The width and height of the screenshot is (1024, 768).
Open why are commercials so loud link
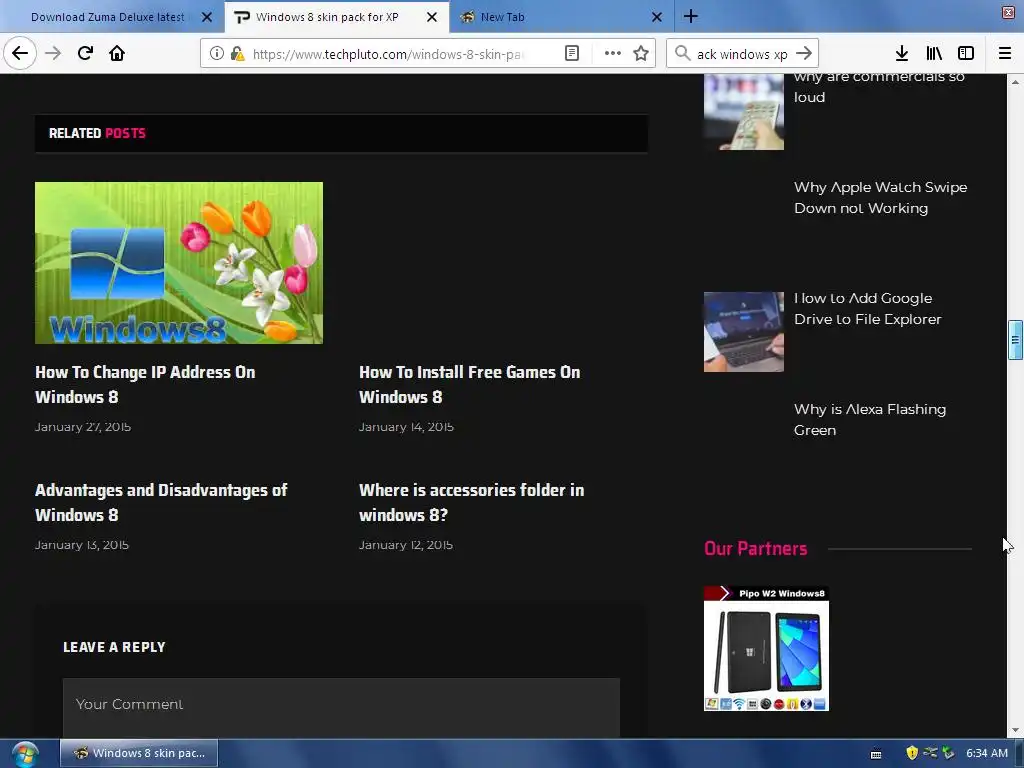(879, 87)
